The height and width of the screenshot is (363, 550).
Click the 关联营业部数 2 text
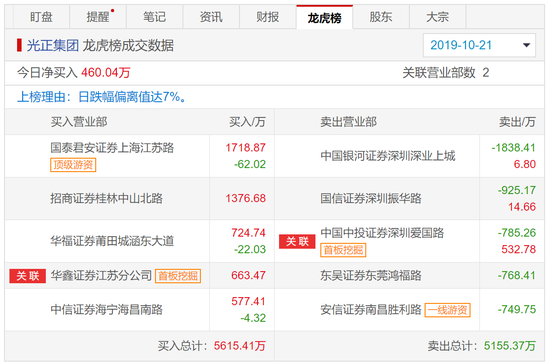(x=445, y=73)
